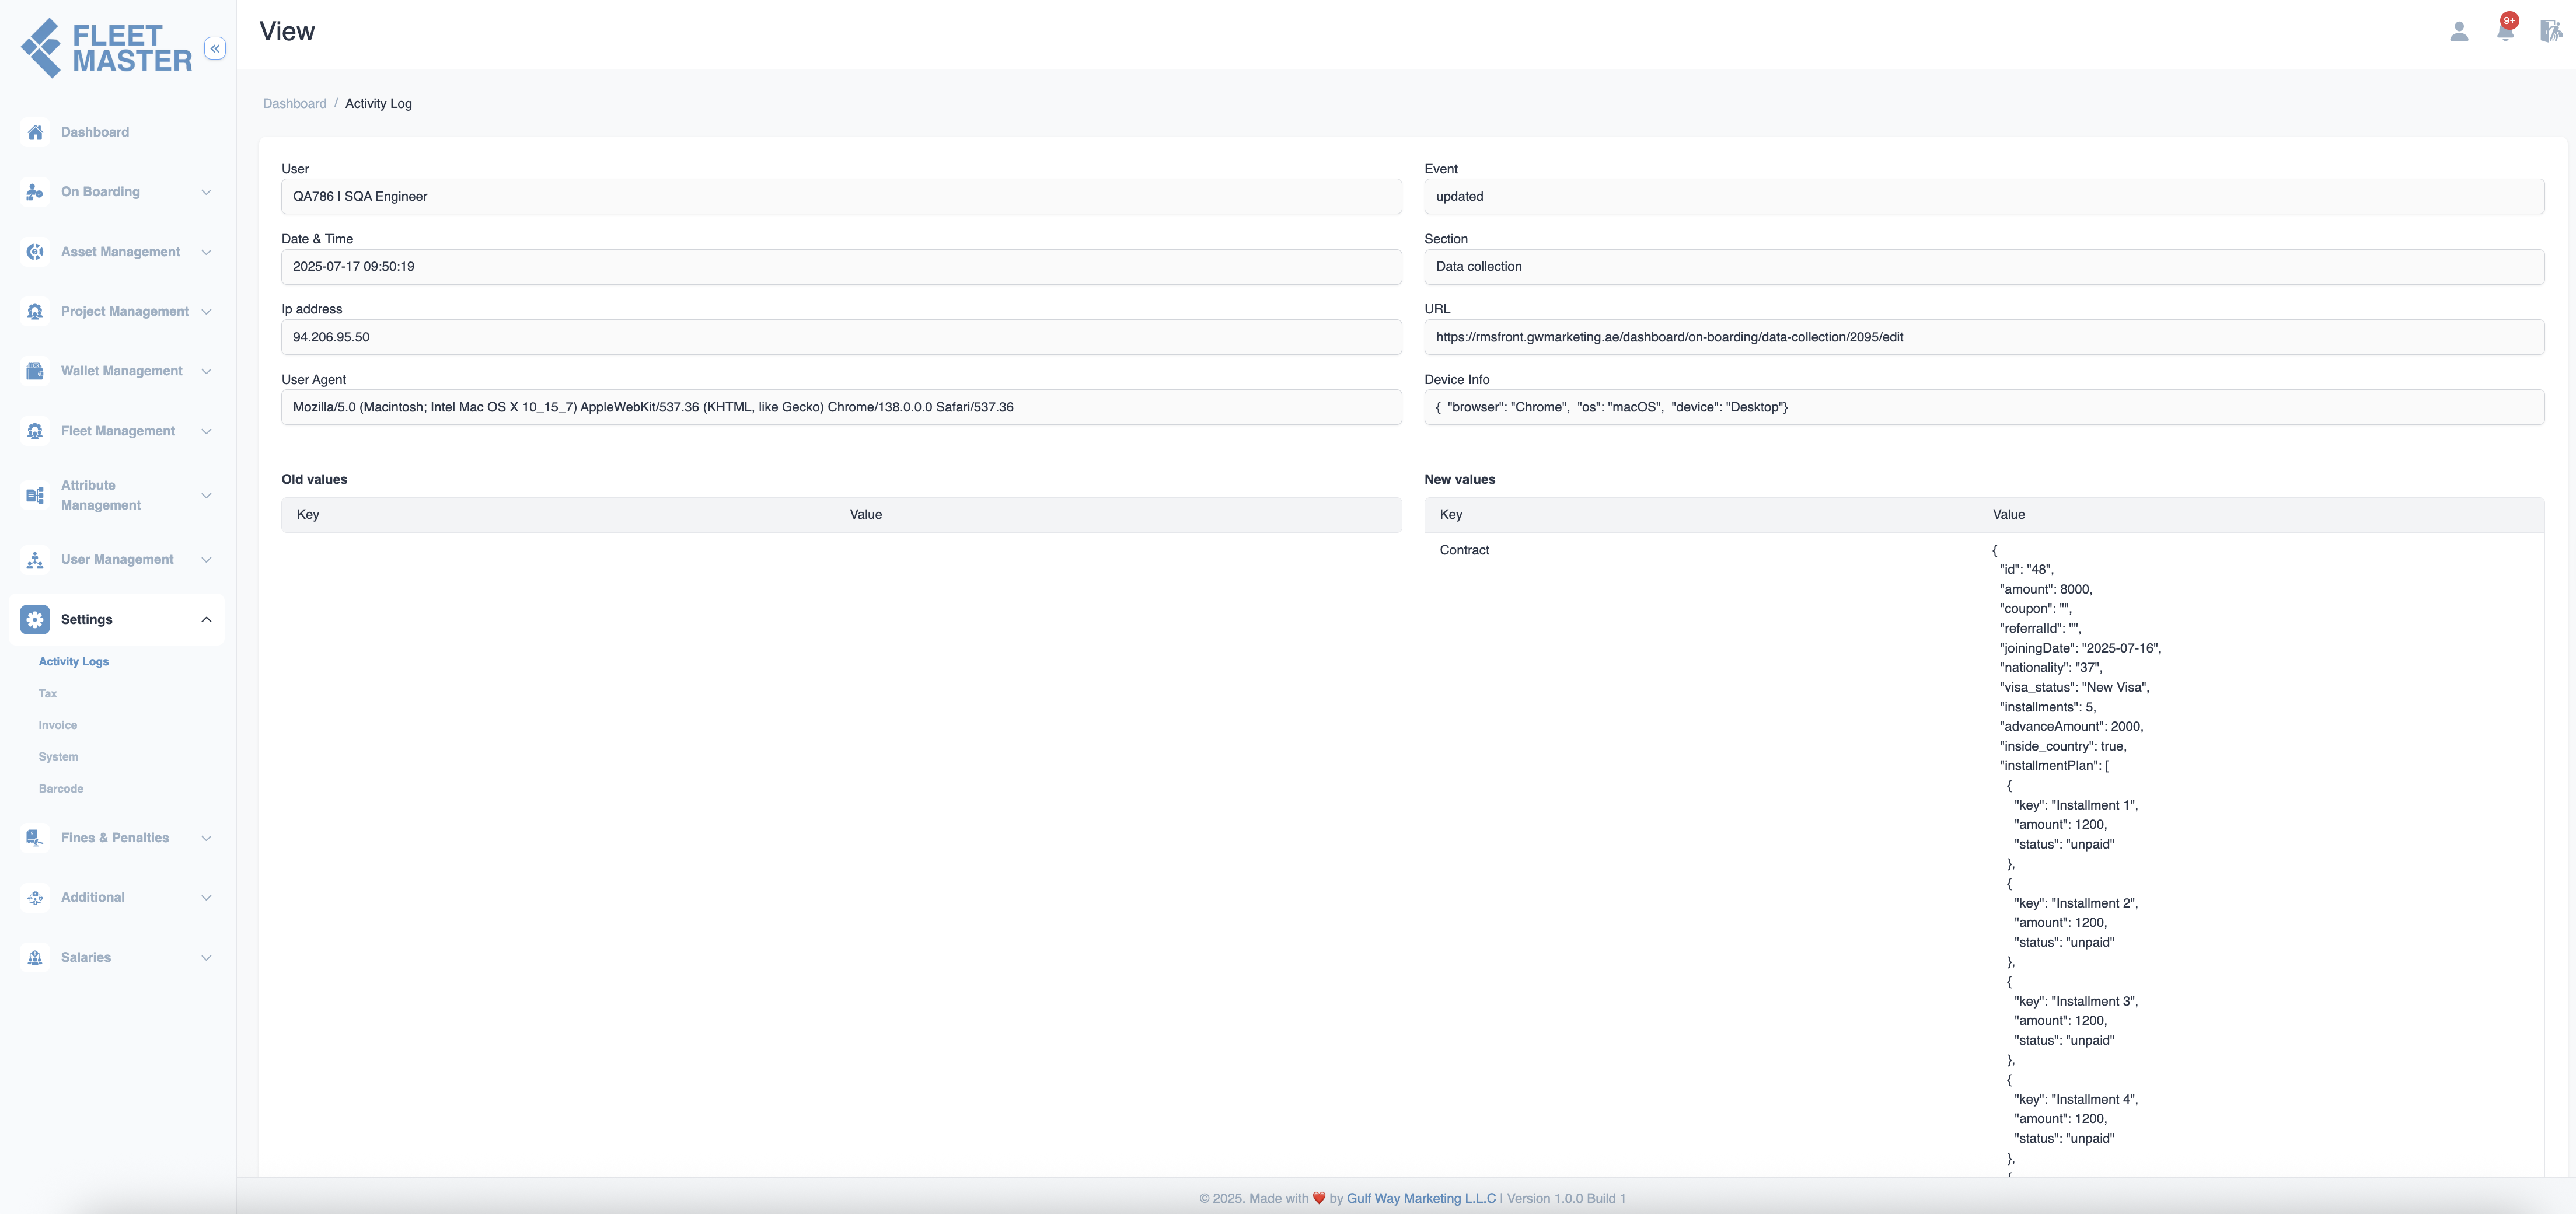Click the User Management sidebar icon
Image resolution: width=2576 pixels, height=1214 pixels.
coord(35,559)
